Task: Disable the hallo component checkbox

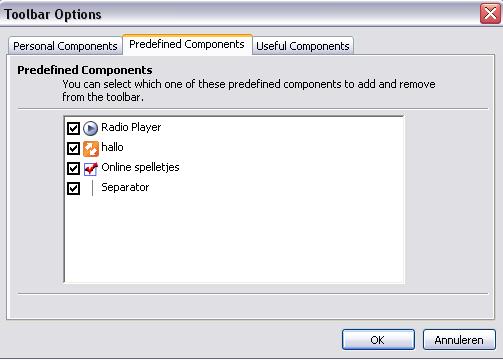Action: (73, 148)
